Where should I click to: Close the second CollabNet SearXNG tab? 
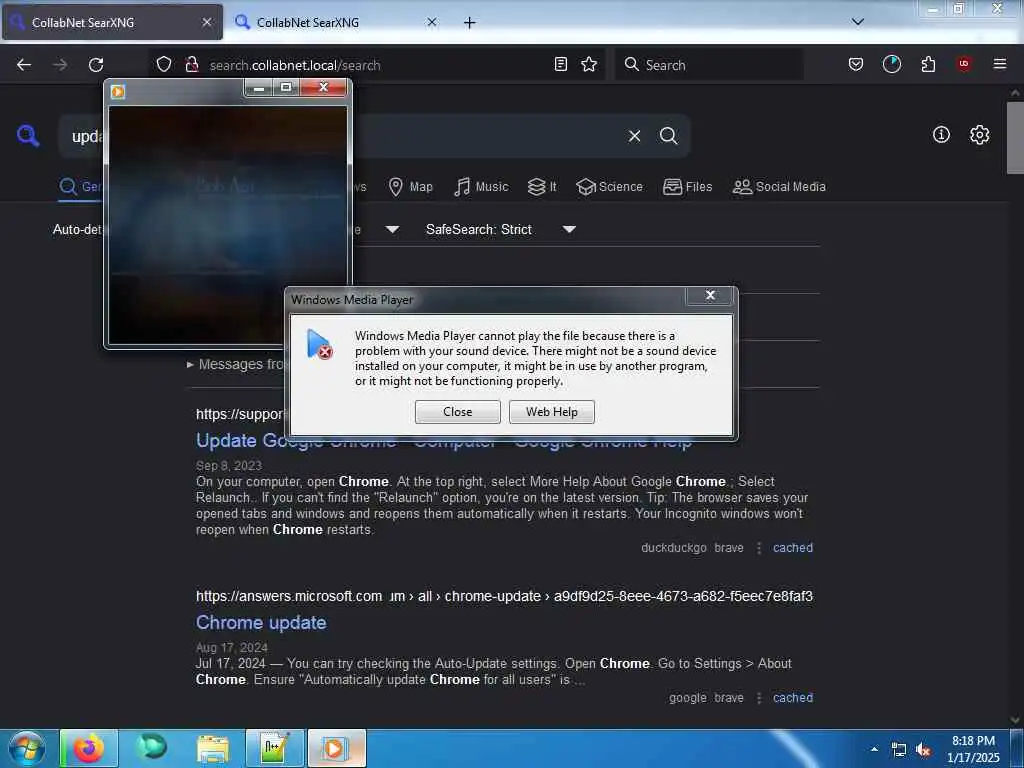(x=432, y=22)
